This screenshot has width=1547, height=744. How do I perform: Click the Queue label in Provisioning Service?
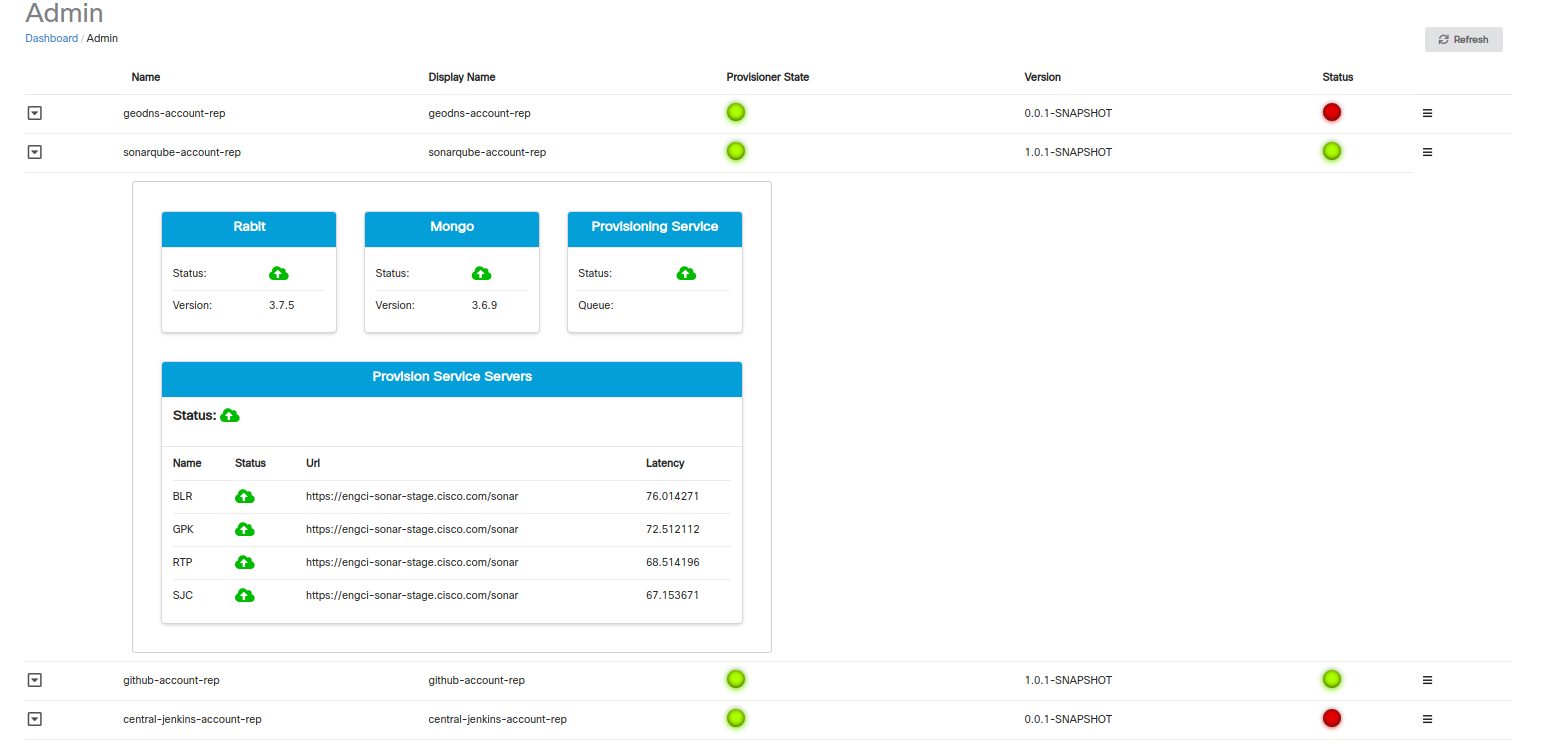click(x=596, y=305)
